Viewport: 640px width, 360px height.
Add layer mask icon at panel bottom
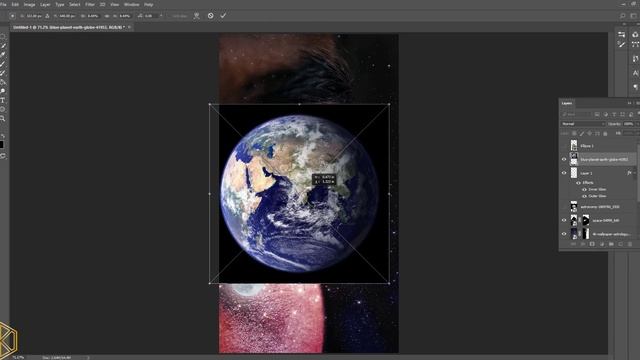pos(592,244)
